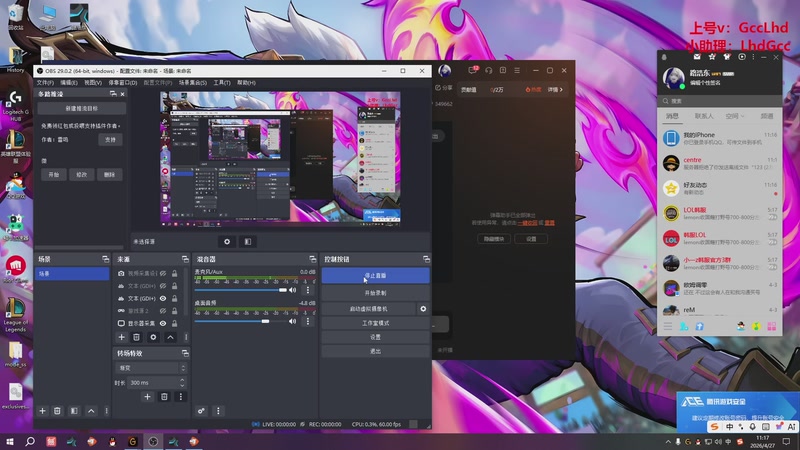Open 我的iPhone chat in QQ list

coord(719,138)
